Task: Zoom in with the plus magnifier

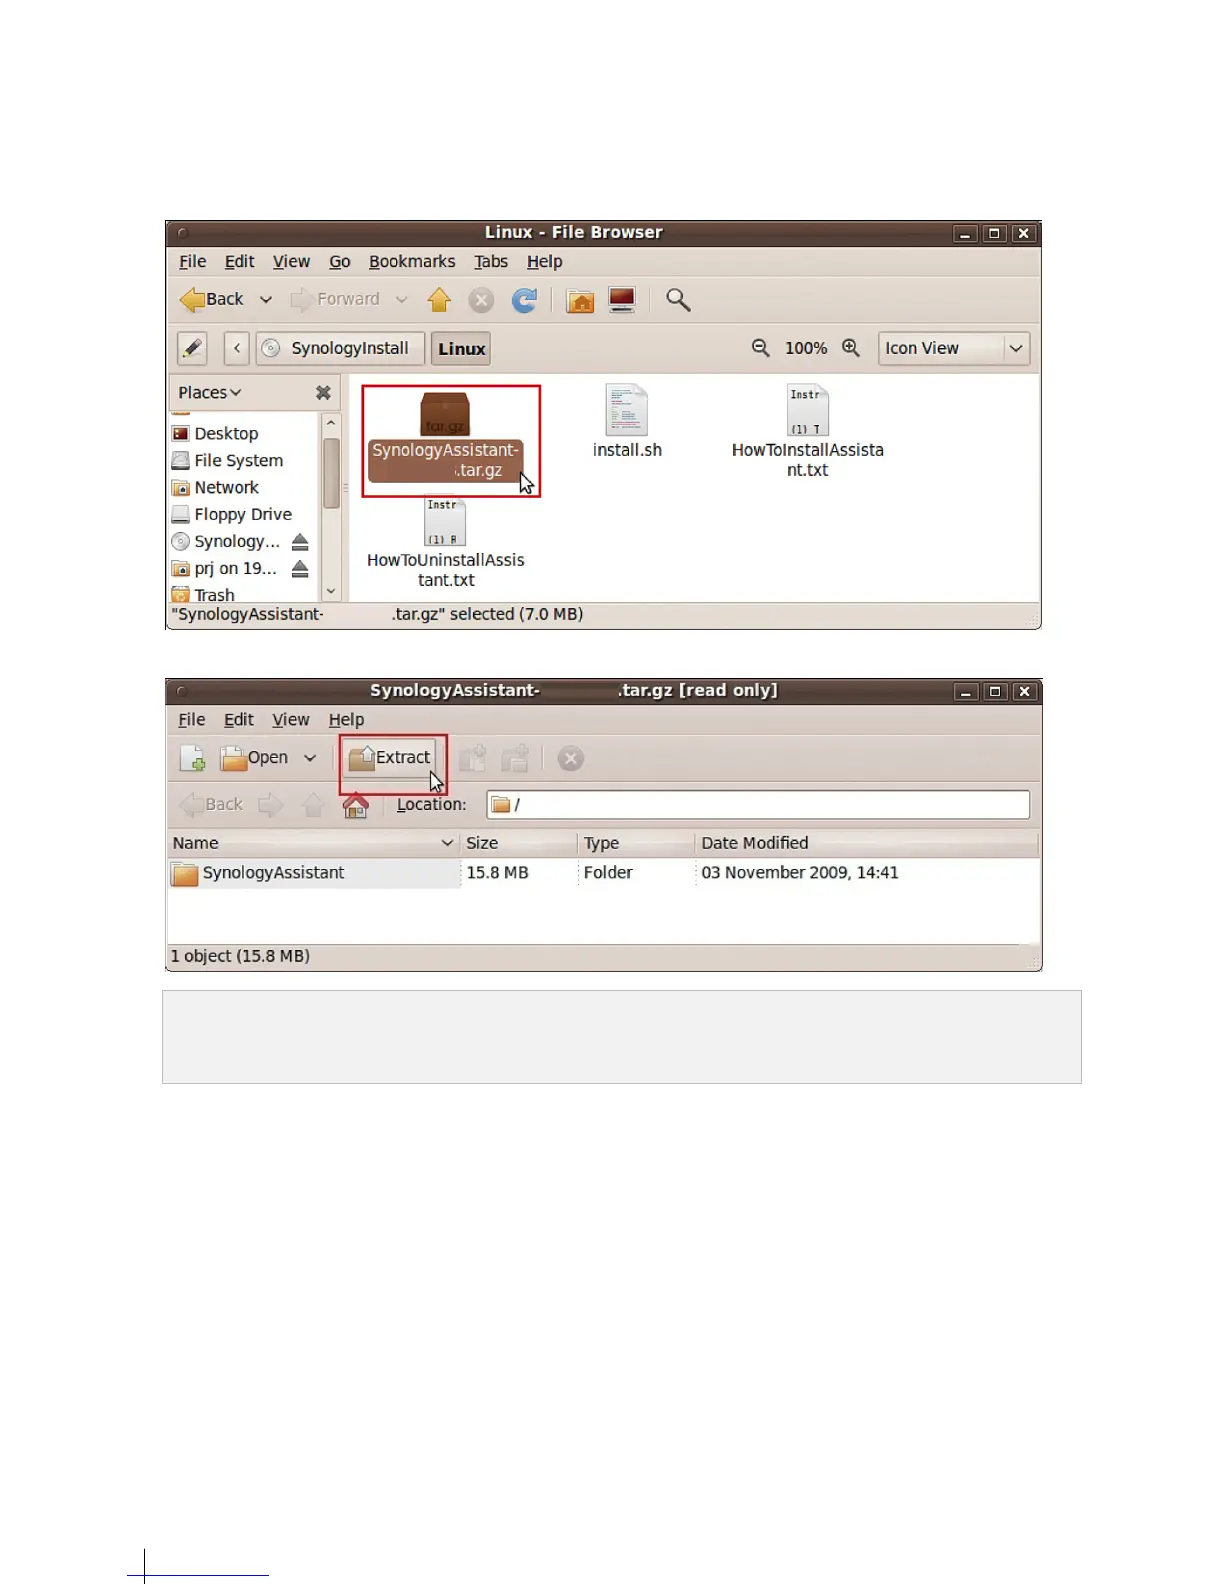Action: click(851, 347)
